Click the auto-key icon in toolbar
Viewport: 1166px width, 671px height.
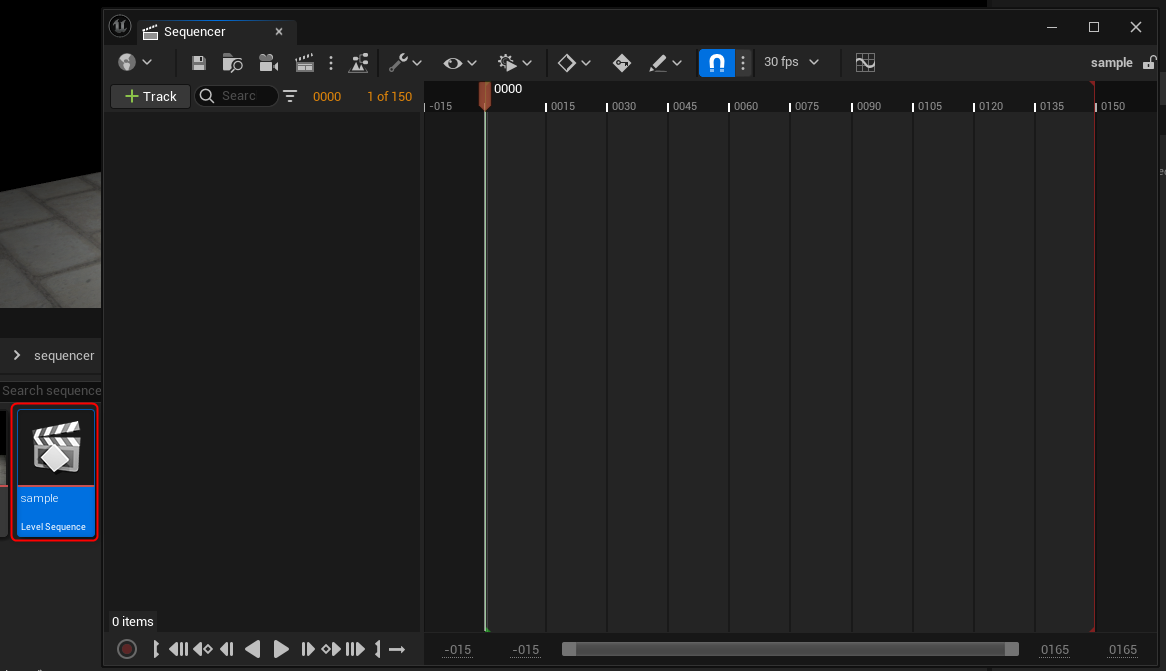[621, 63]
